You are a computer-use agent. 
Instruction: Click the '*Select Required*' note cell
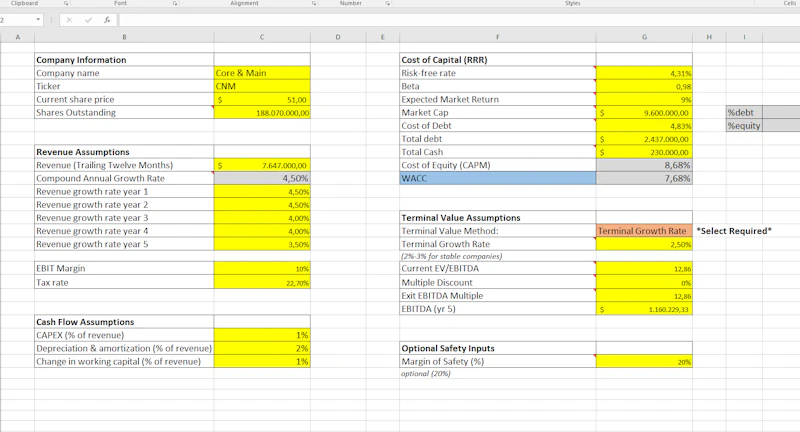734,231
